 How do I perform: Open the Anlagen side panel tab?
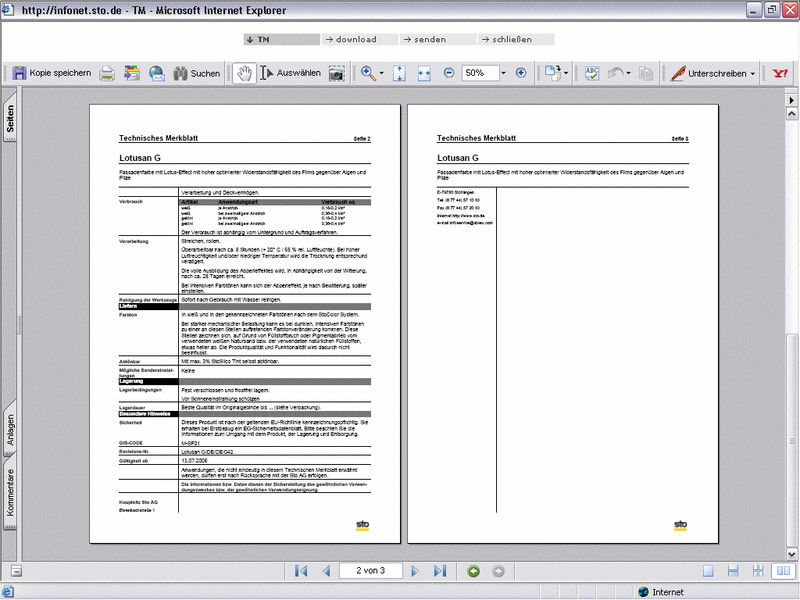(10, 429)
